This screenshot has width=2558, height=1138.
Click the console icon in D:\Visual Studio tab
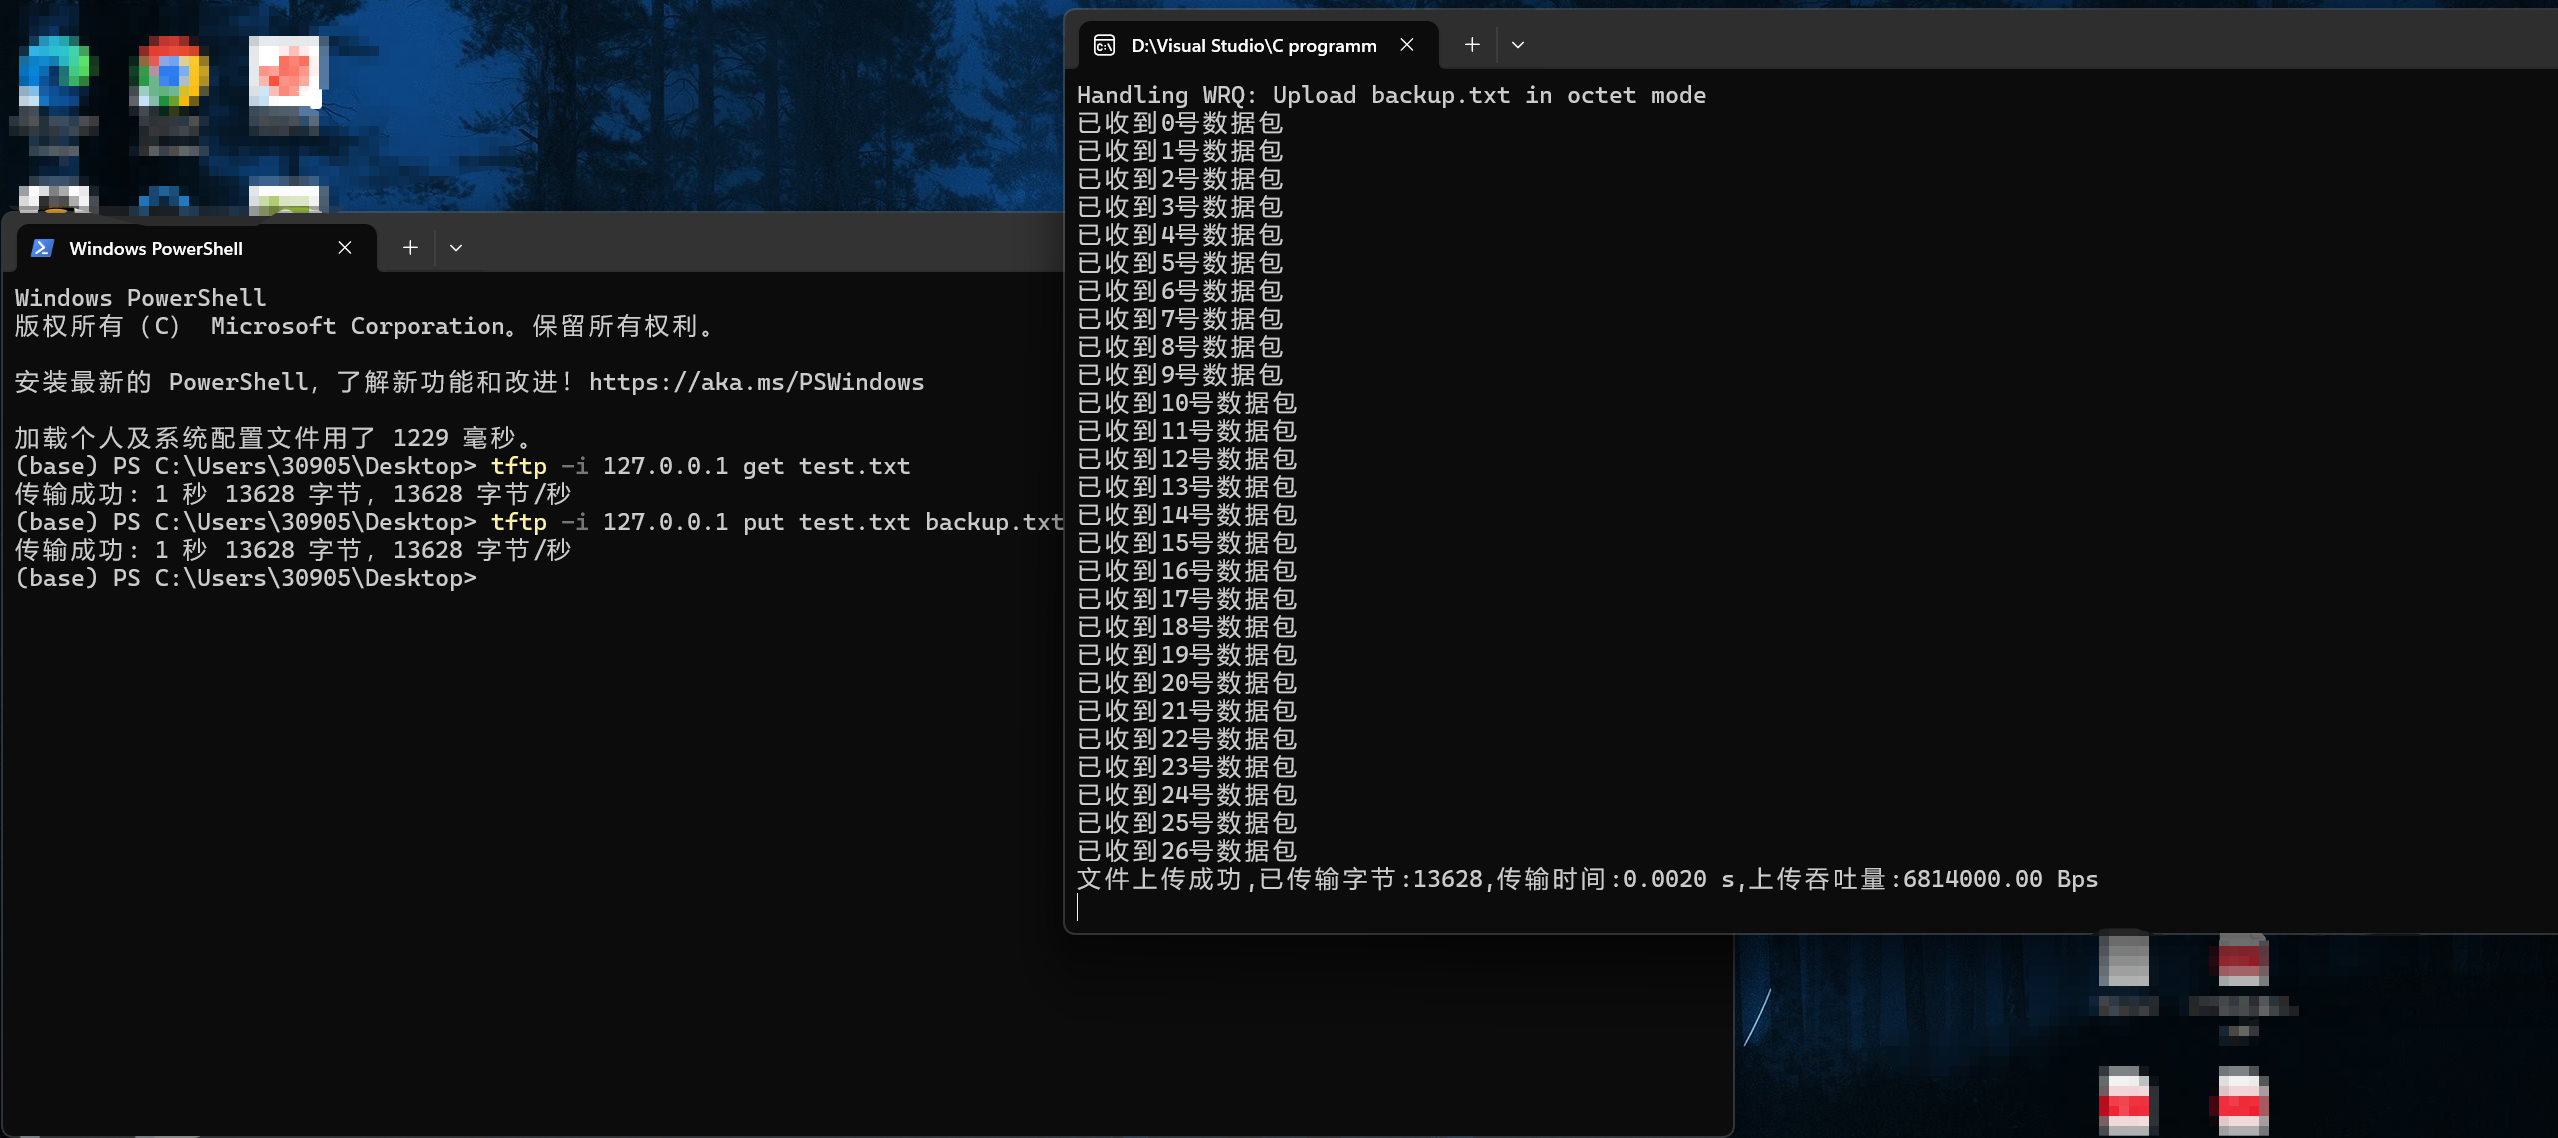click(1104, 45)
